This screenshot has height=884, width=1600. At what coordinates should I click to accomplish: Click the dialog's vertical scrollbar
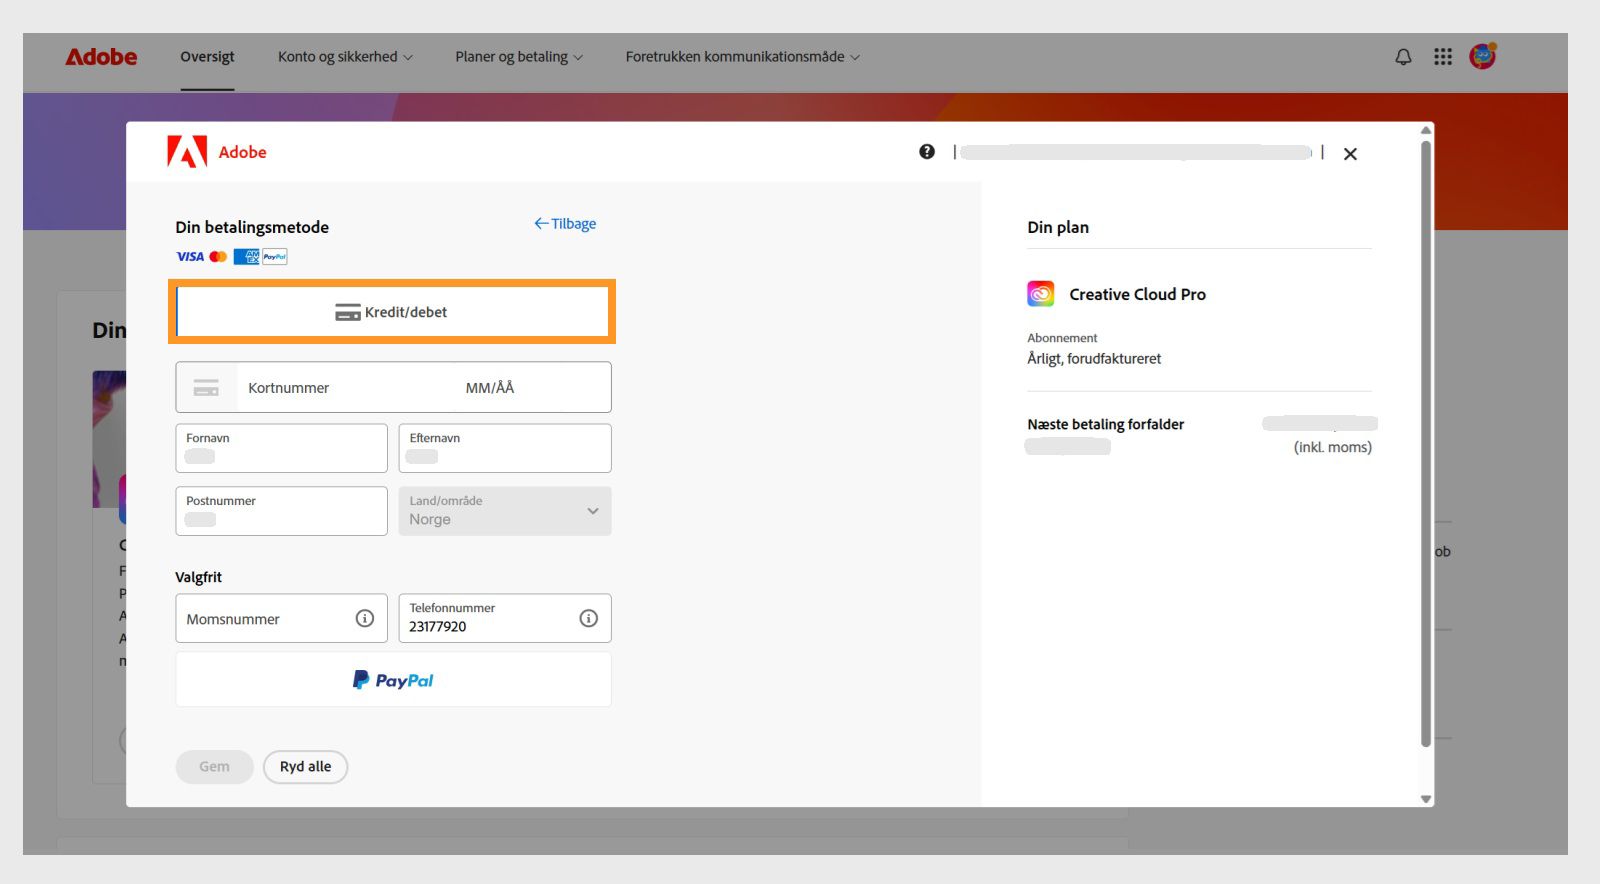[1426, 443]
